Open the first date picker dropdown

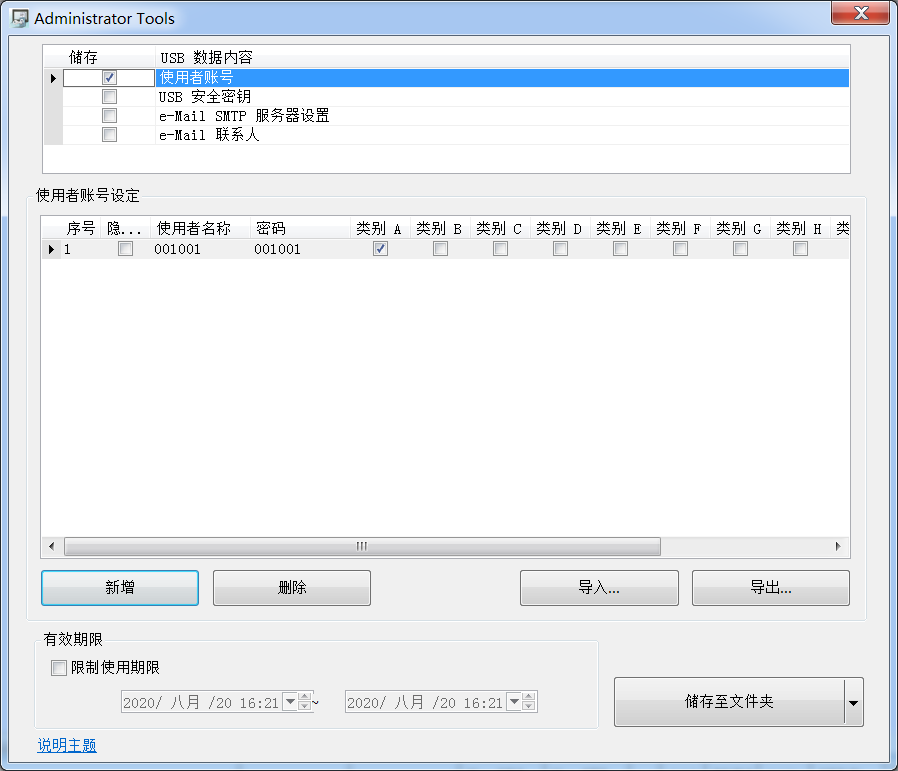click(289, 702)
